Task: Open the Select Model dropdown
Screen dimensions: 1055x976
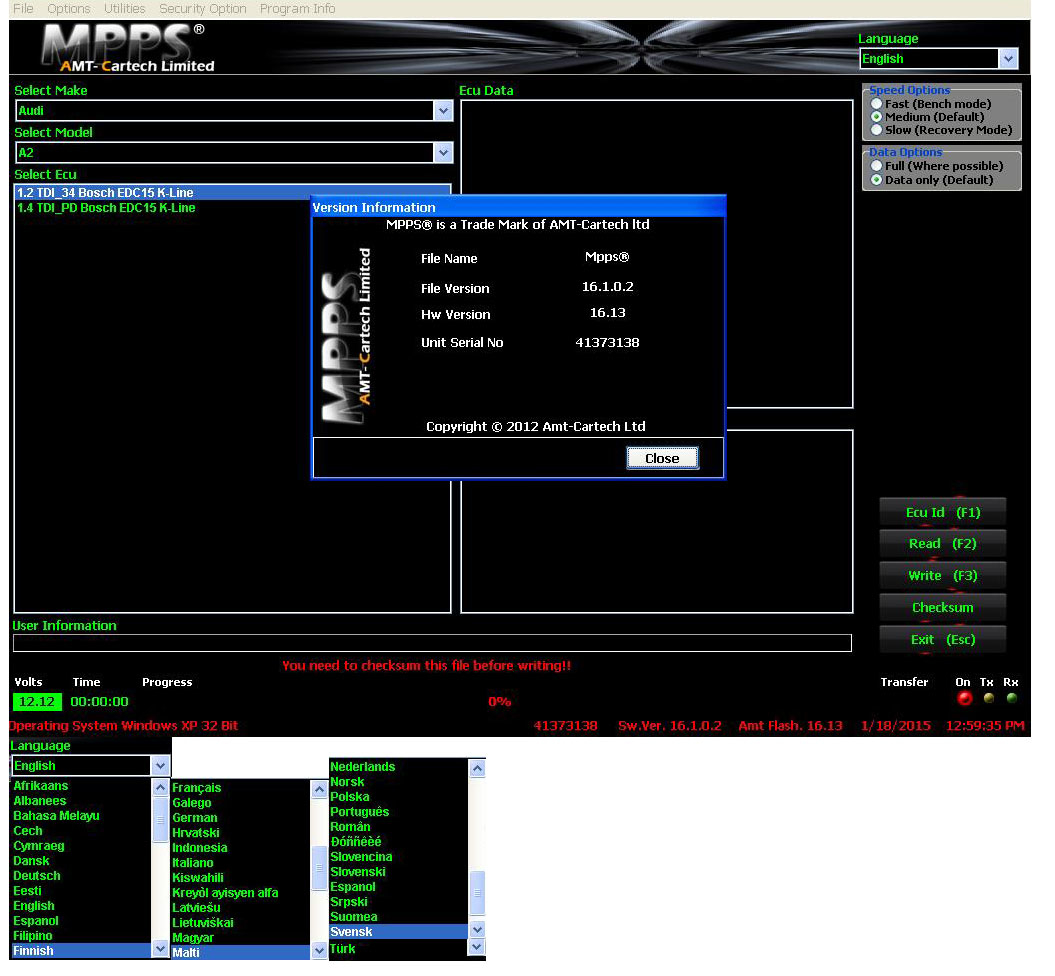Action: (443, 152)
